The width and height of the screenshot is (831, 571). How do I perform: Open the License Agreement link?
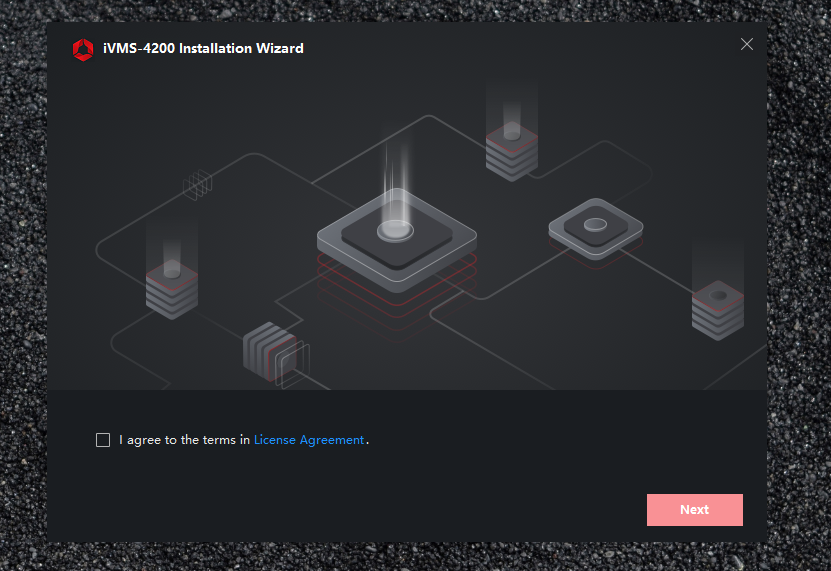click(309, 440)
